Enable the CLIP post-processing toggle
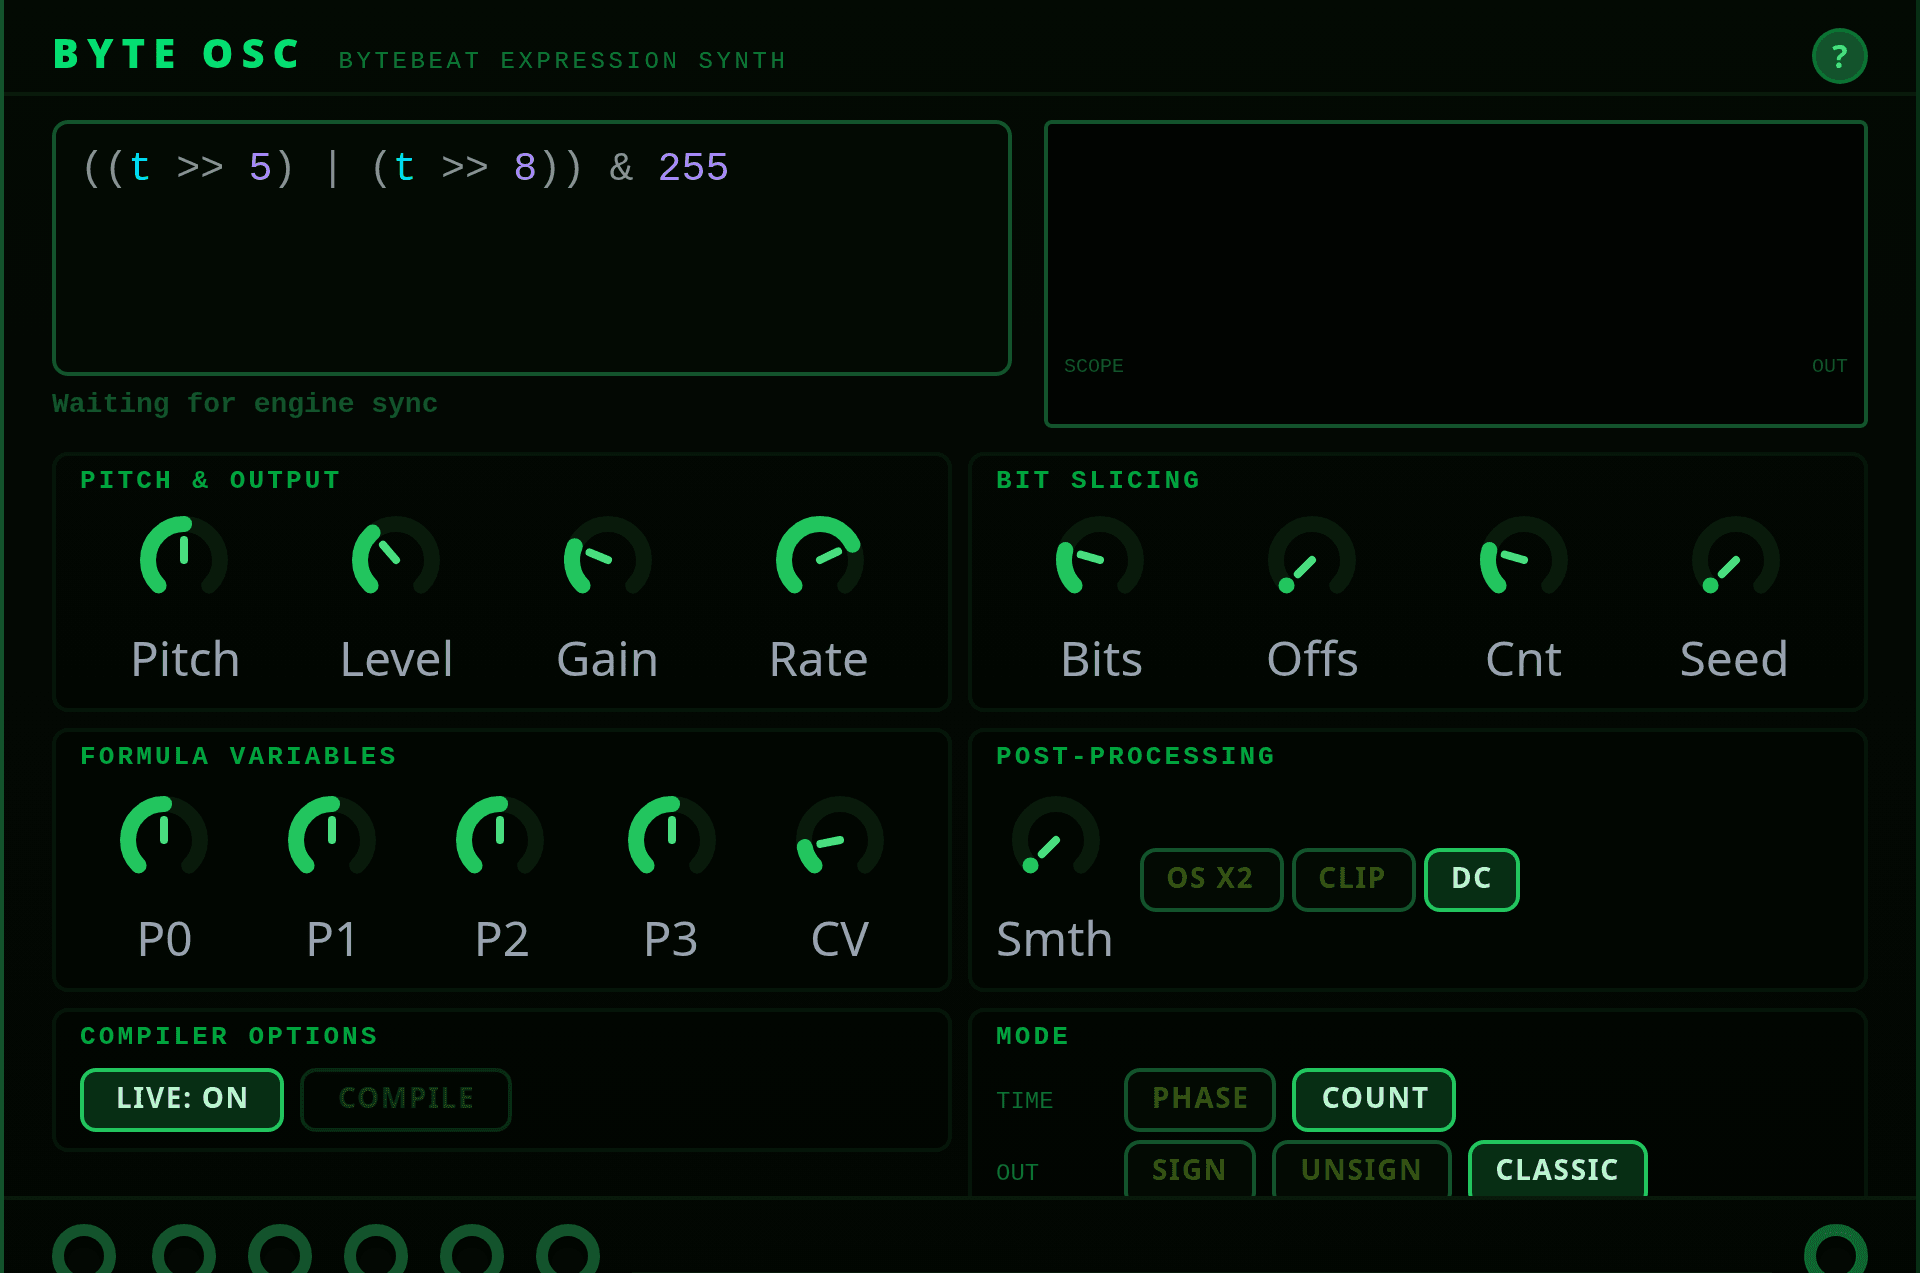 1352,879
